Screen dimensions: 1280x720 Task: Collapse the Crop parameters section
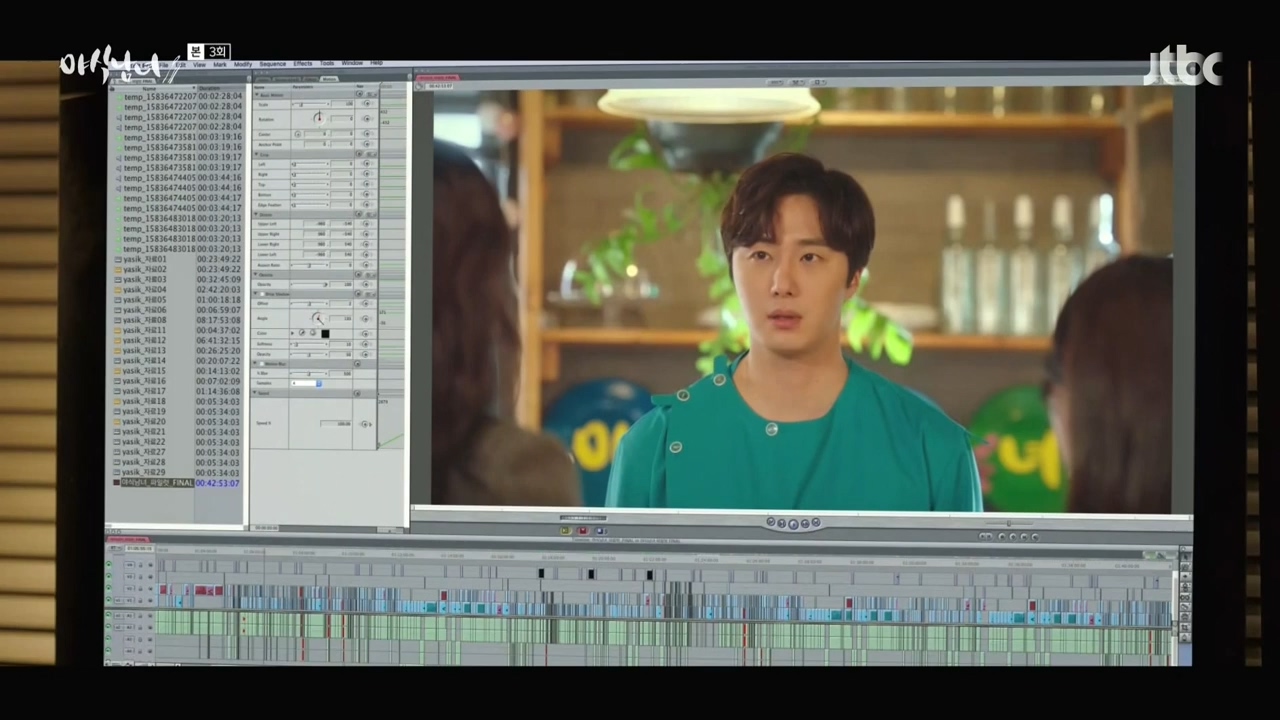pyautogui.click(x=256, y=154)
